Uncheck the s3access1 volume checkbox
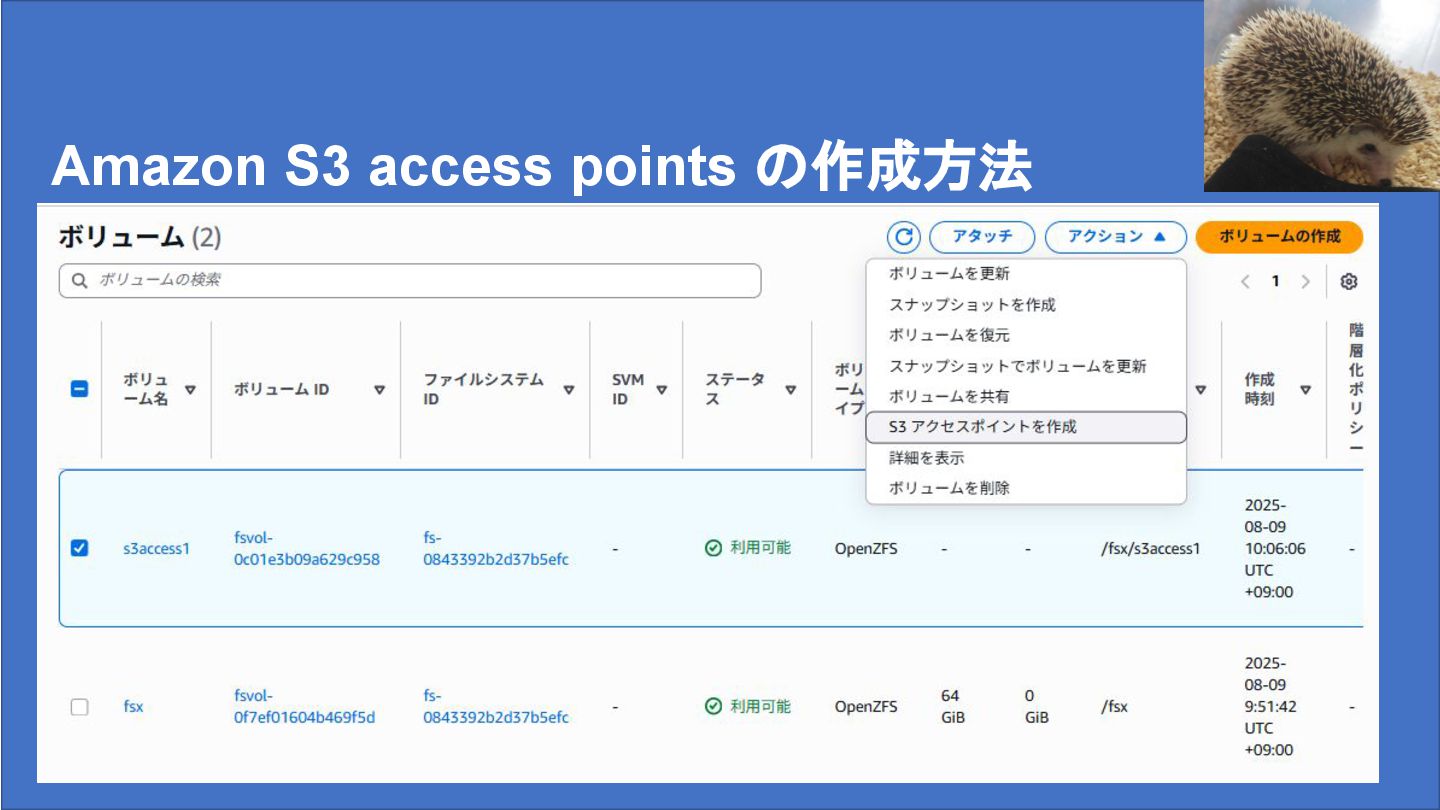This screenshot has width=1440, height=810. pos(79,548)
